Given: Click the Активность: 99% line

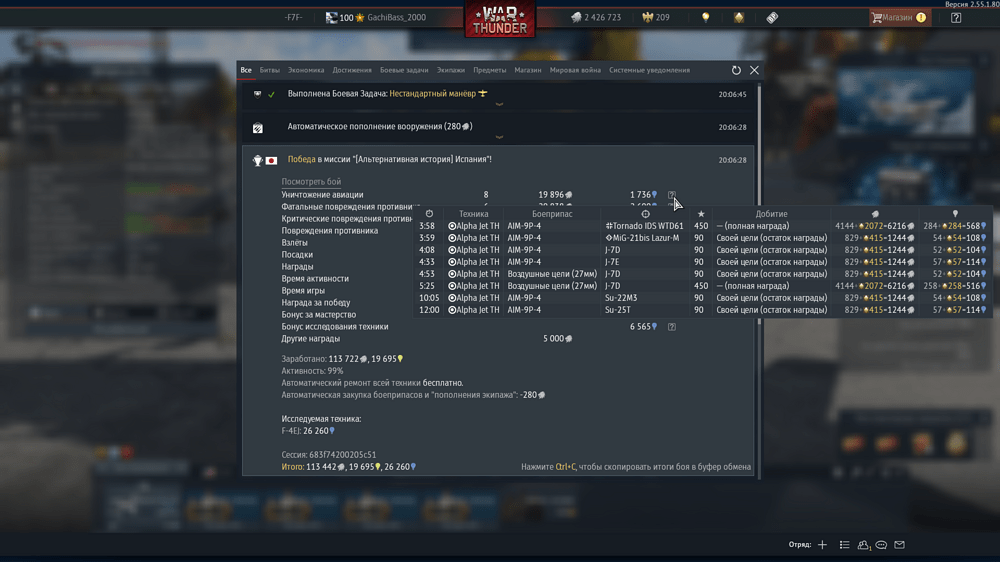Looking at the screenshot, I should 312,371.
